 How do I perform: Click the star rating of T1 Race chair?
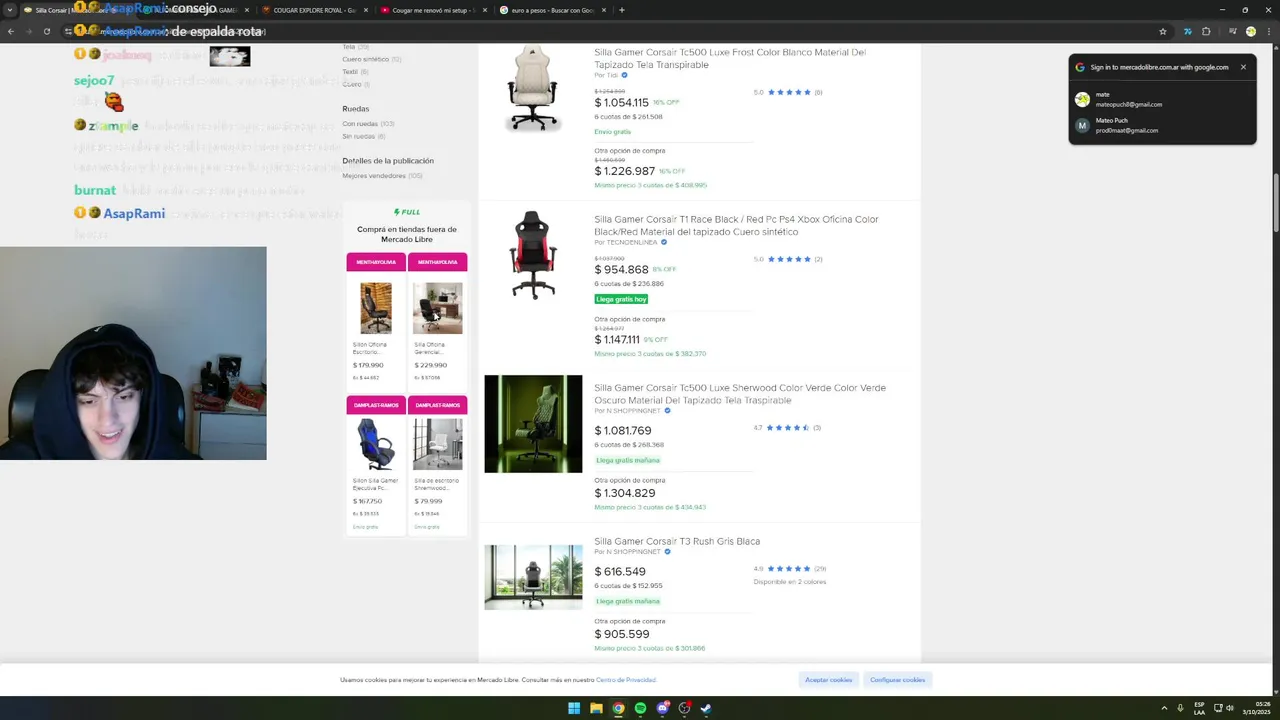point(789,259)
